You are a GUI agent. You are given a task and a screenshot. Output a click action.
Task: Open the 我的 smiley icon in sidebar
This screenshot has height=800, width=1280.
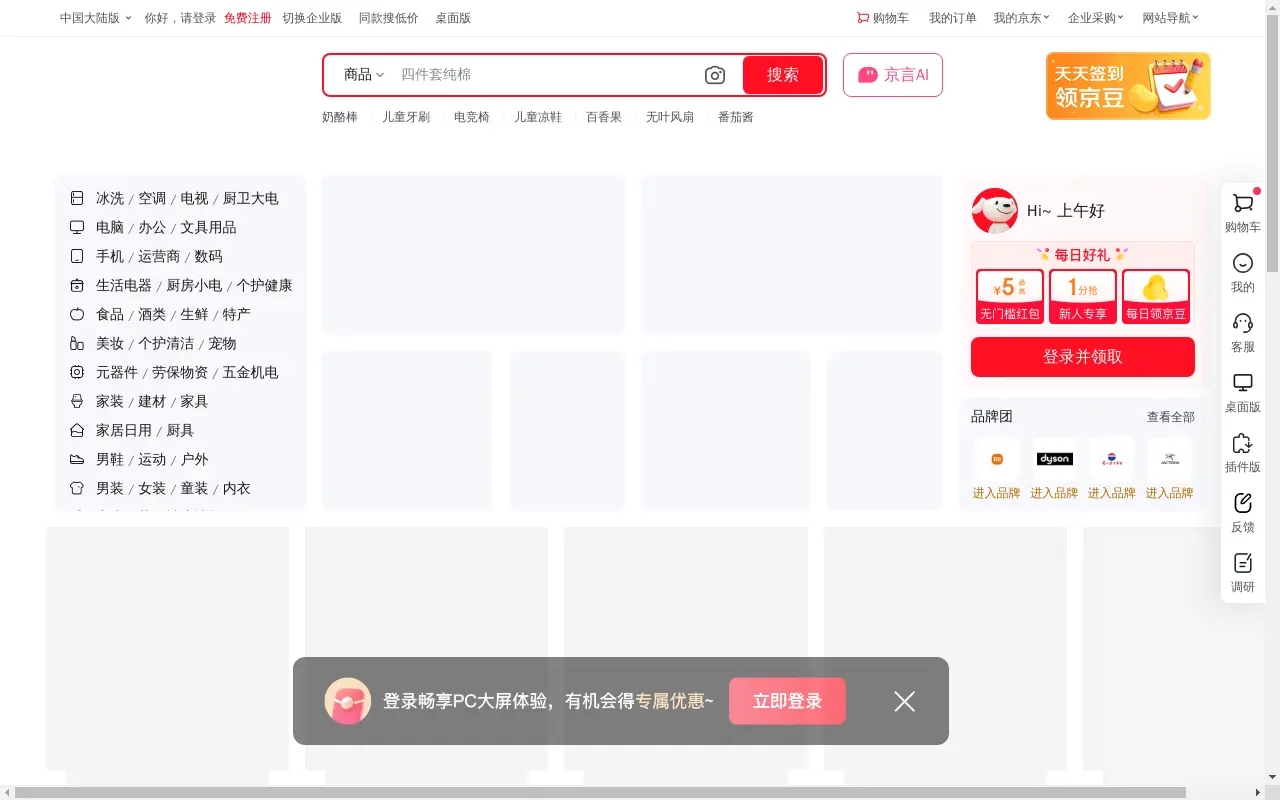click(1243, 263)
